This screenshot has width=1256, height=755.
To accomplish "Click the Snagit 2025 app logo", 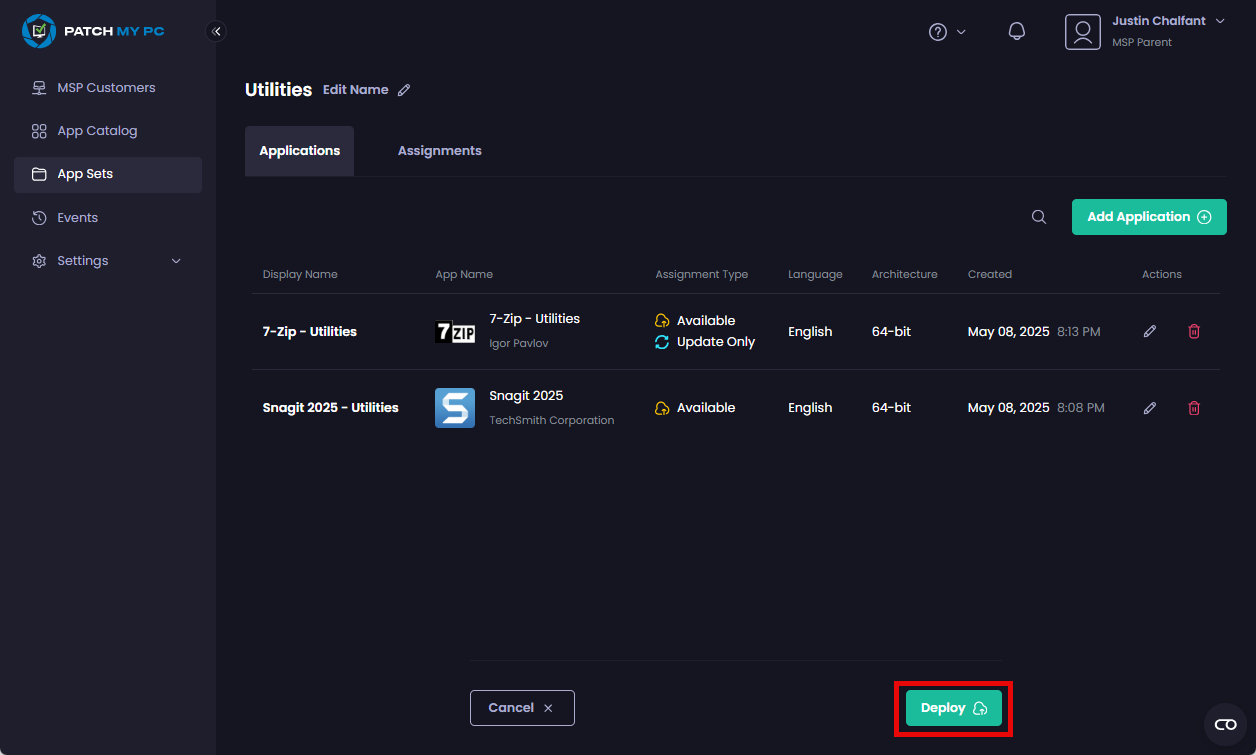I will pos(455,408).
